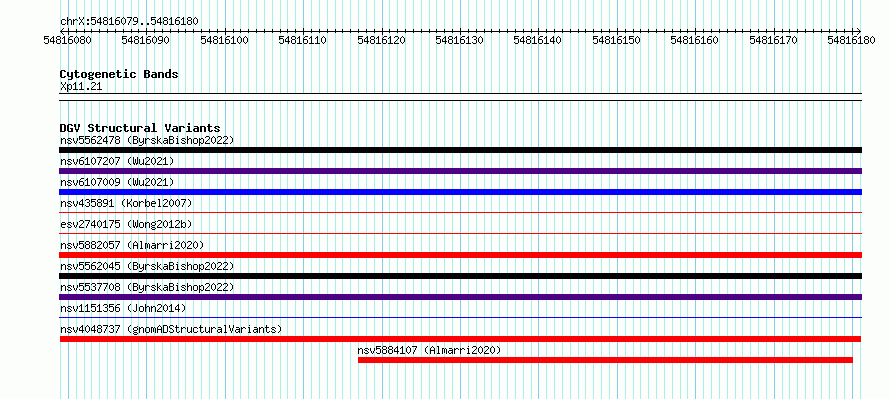The height and width of the screenshot is (399, 890).
Task: Open variant nsv5562045 (ByrskaBishop2022) label
Action: [147, 266]
